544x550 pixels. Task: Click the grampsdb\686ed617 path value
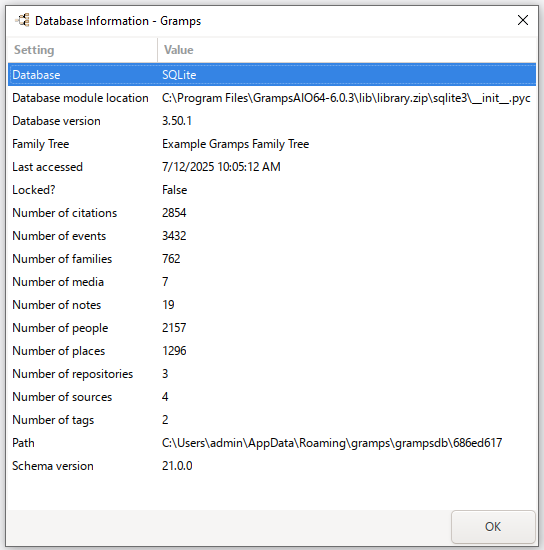click(x=332, y=443)
